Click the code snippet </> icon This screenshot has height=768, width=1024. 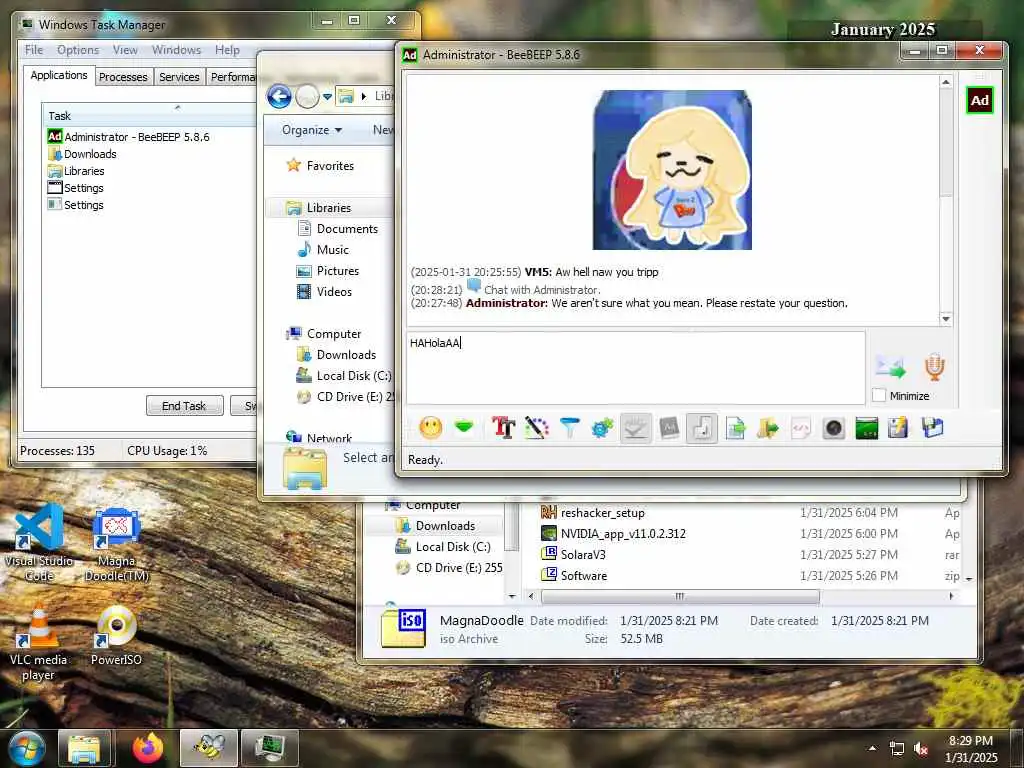click(801, 428)
